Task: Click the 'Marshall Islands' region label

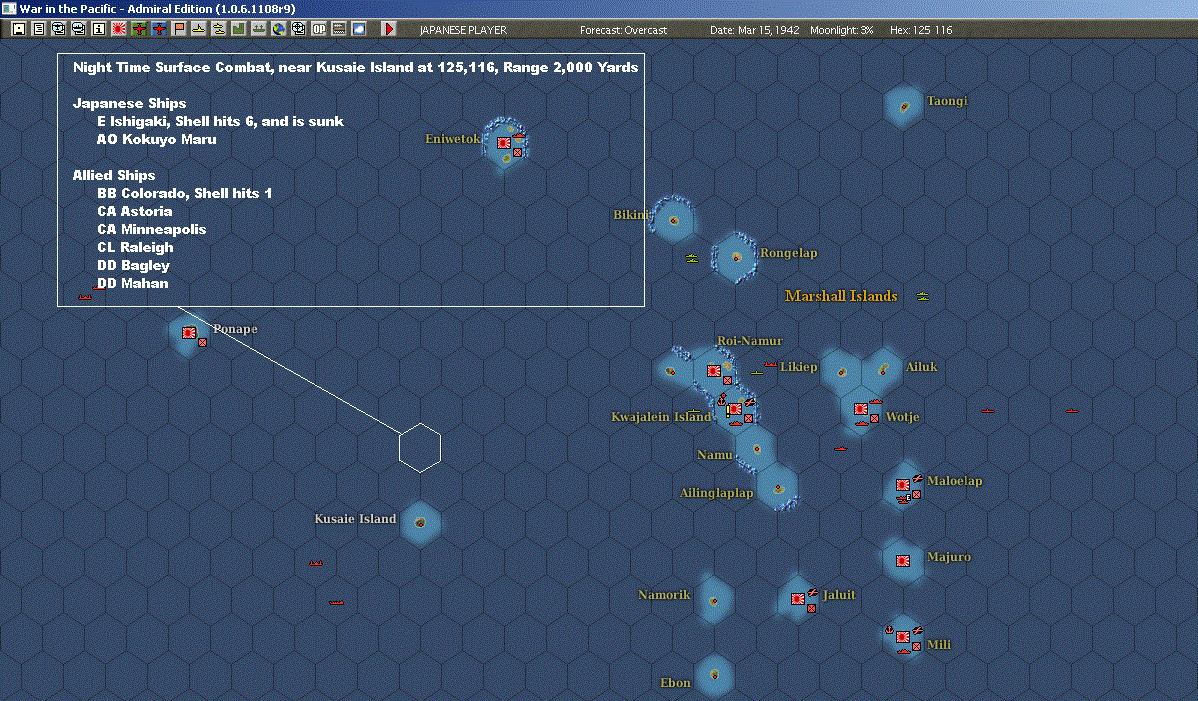Action: [841, 296]
